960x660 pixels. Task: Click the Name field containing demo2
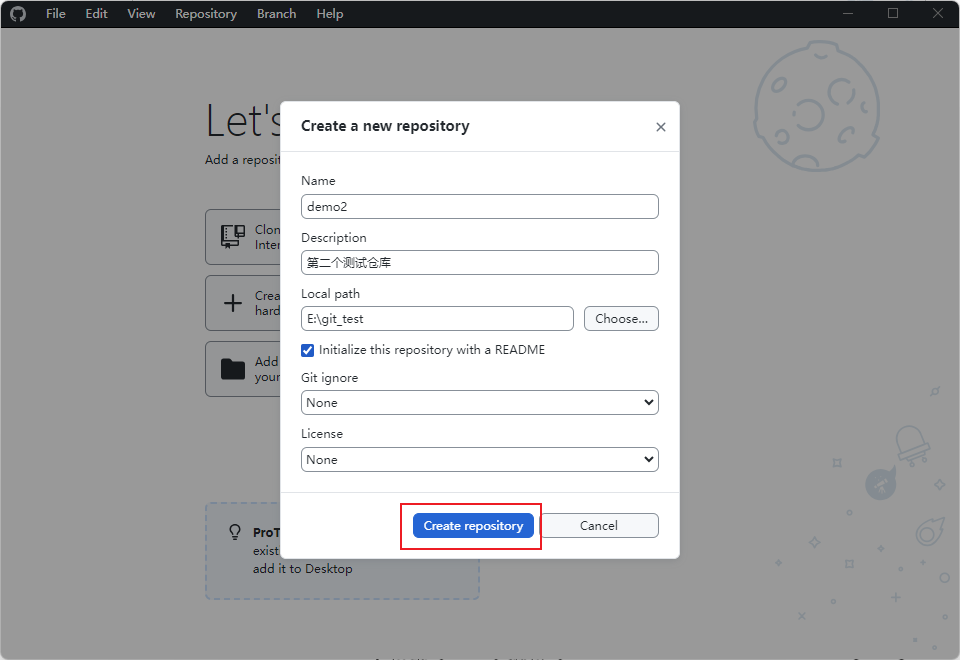point(479,207)
